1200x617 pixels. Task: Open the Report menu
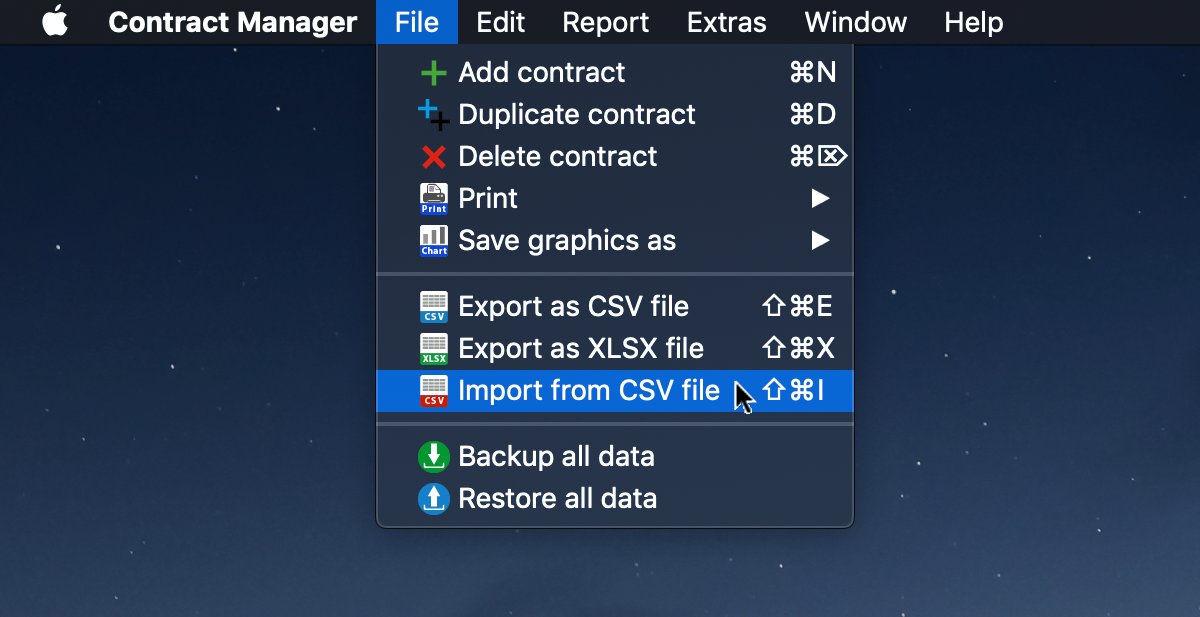point(606,22)
